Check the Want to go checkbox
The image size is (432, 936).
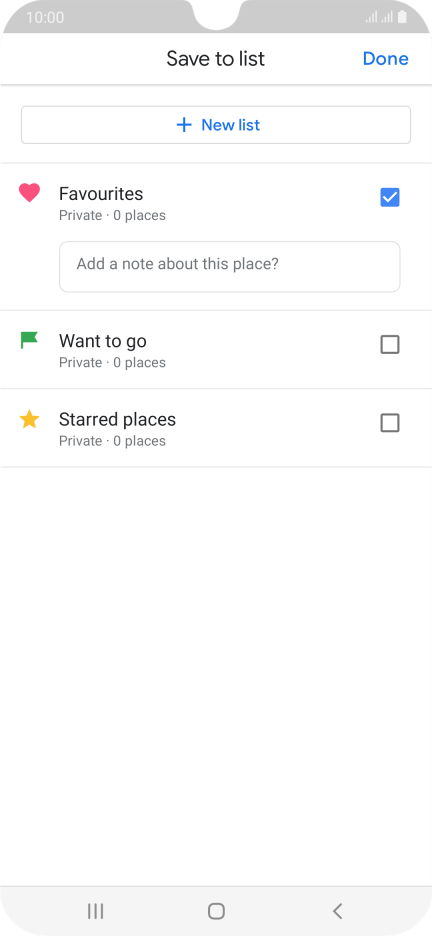[390, 344]
